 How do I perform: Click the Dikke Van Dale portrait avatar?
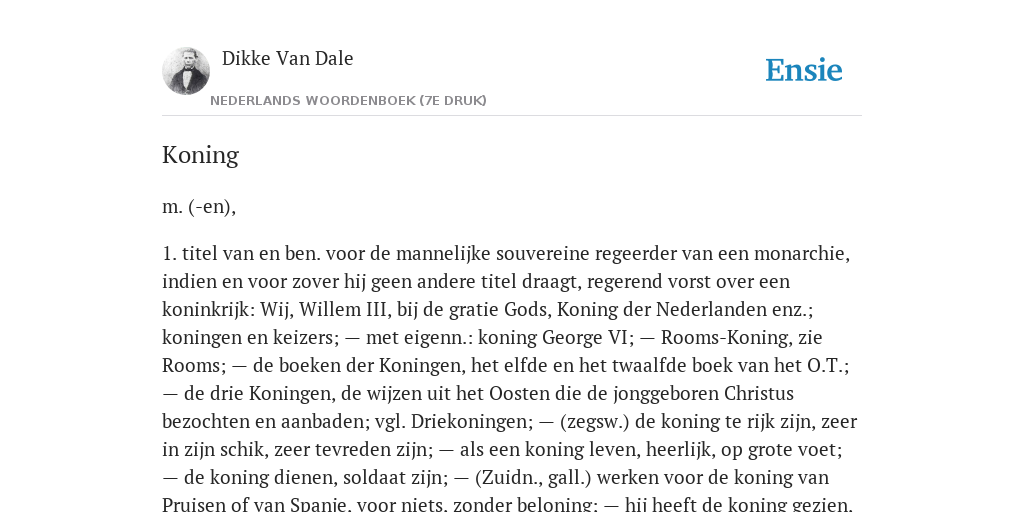(x=186, y=71)
